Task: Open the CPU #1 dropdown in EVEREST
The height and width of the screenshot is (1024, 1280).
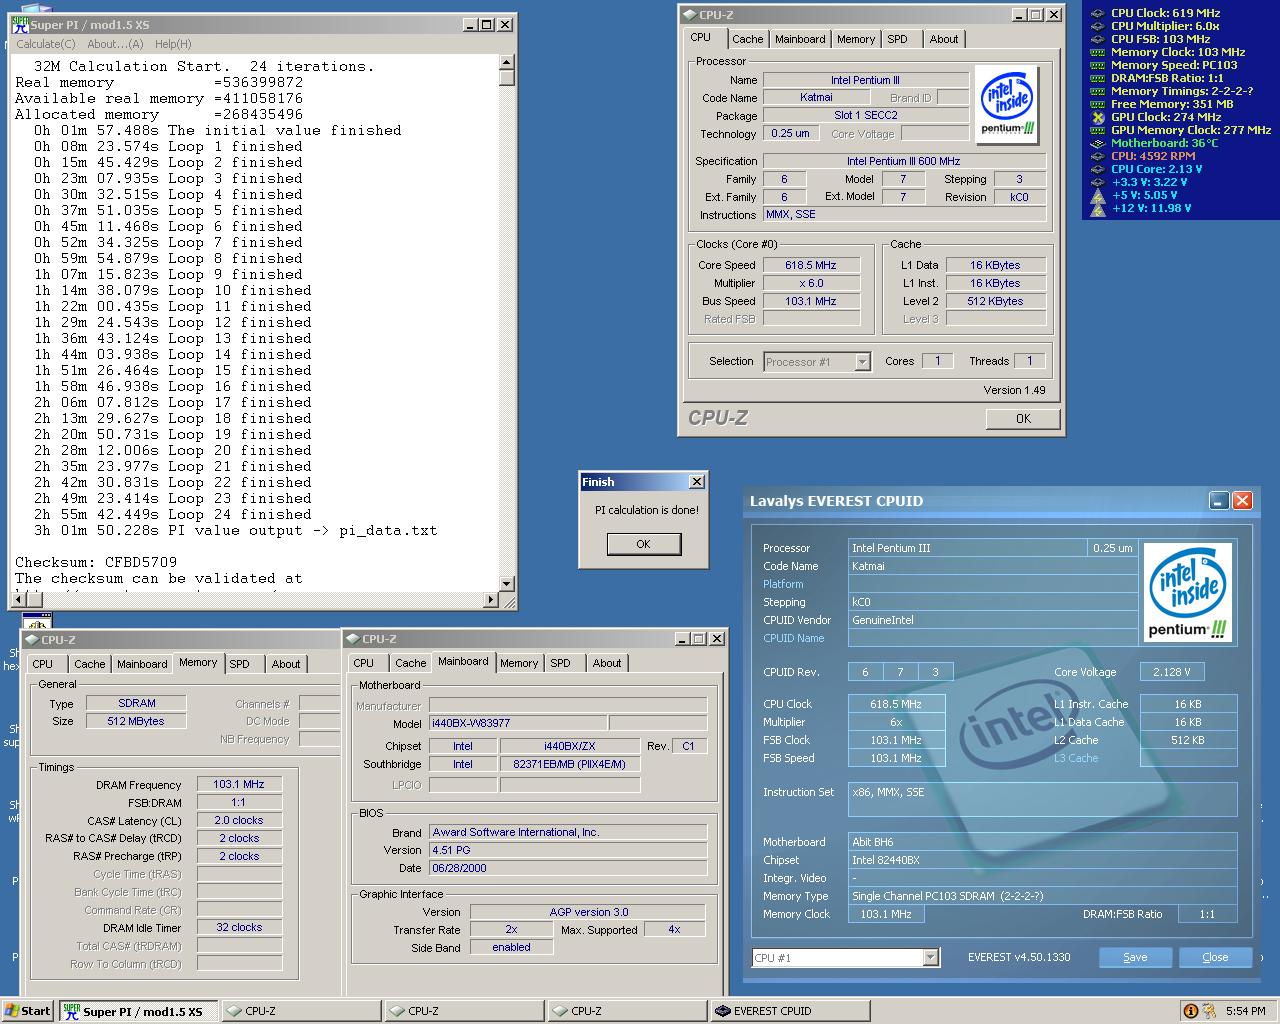Action: pos(930,958)
